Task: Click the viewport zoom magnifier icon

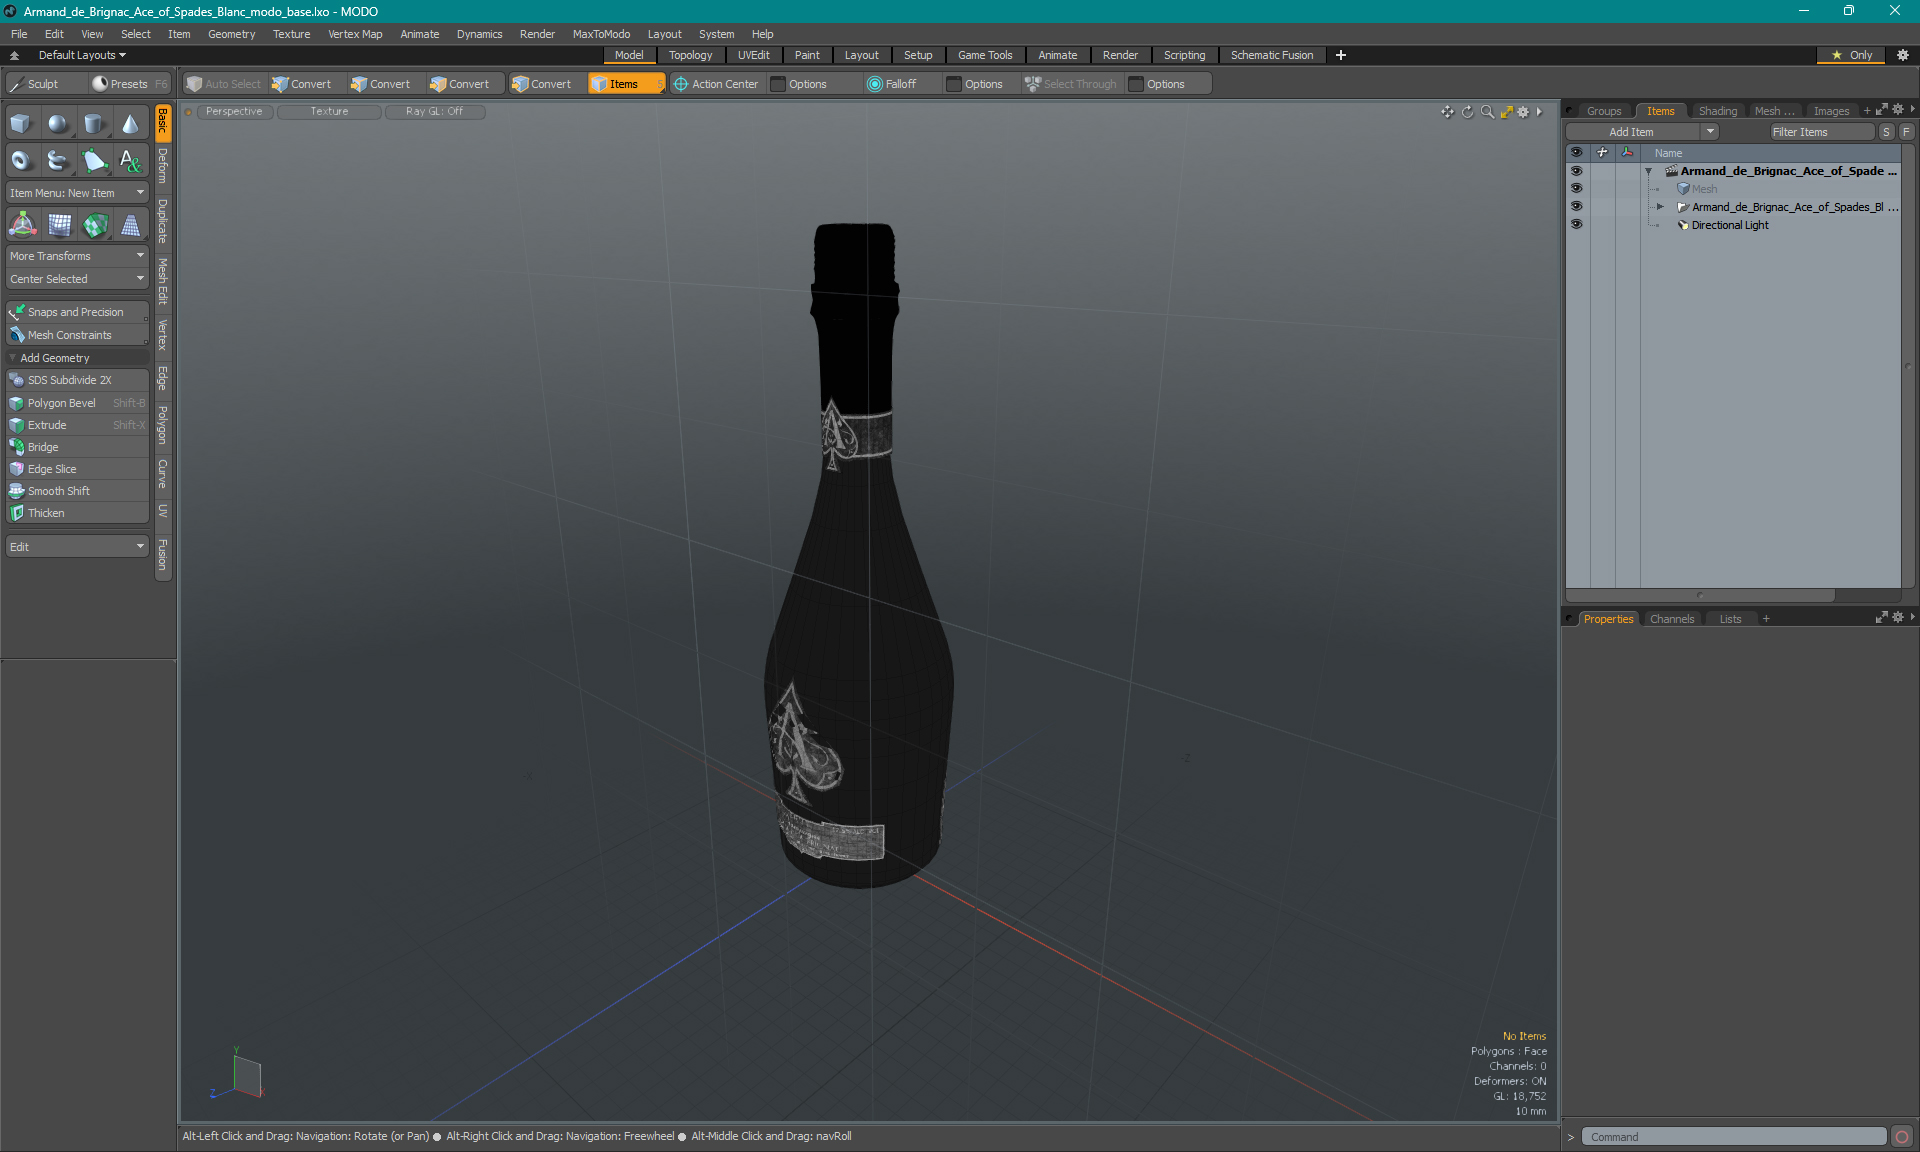Action: [1487, 112]
